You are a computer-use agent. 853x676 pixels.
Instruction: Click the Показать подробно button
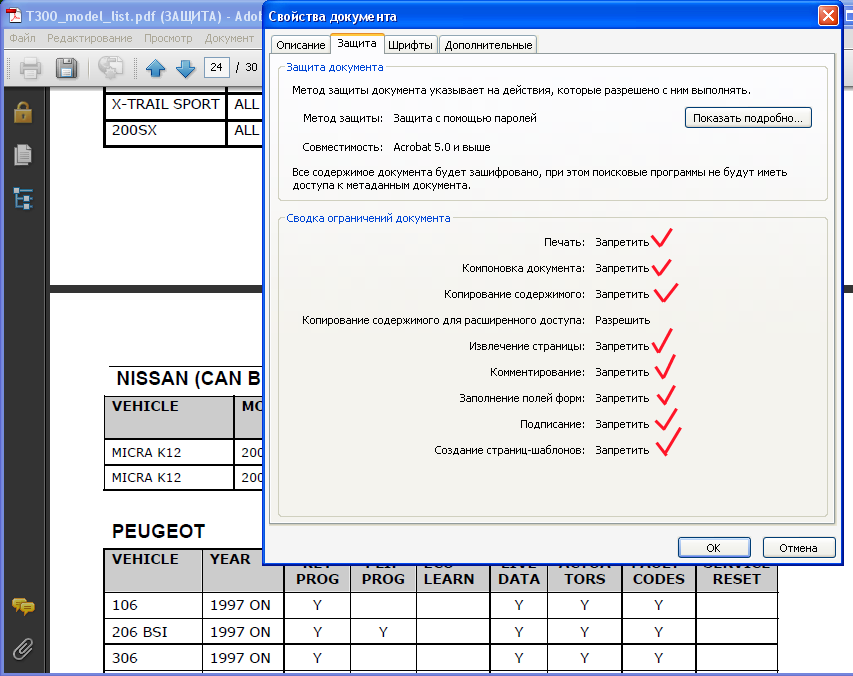(748, 118)
